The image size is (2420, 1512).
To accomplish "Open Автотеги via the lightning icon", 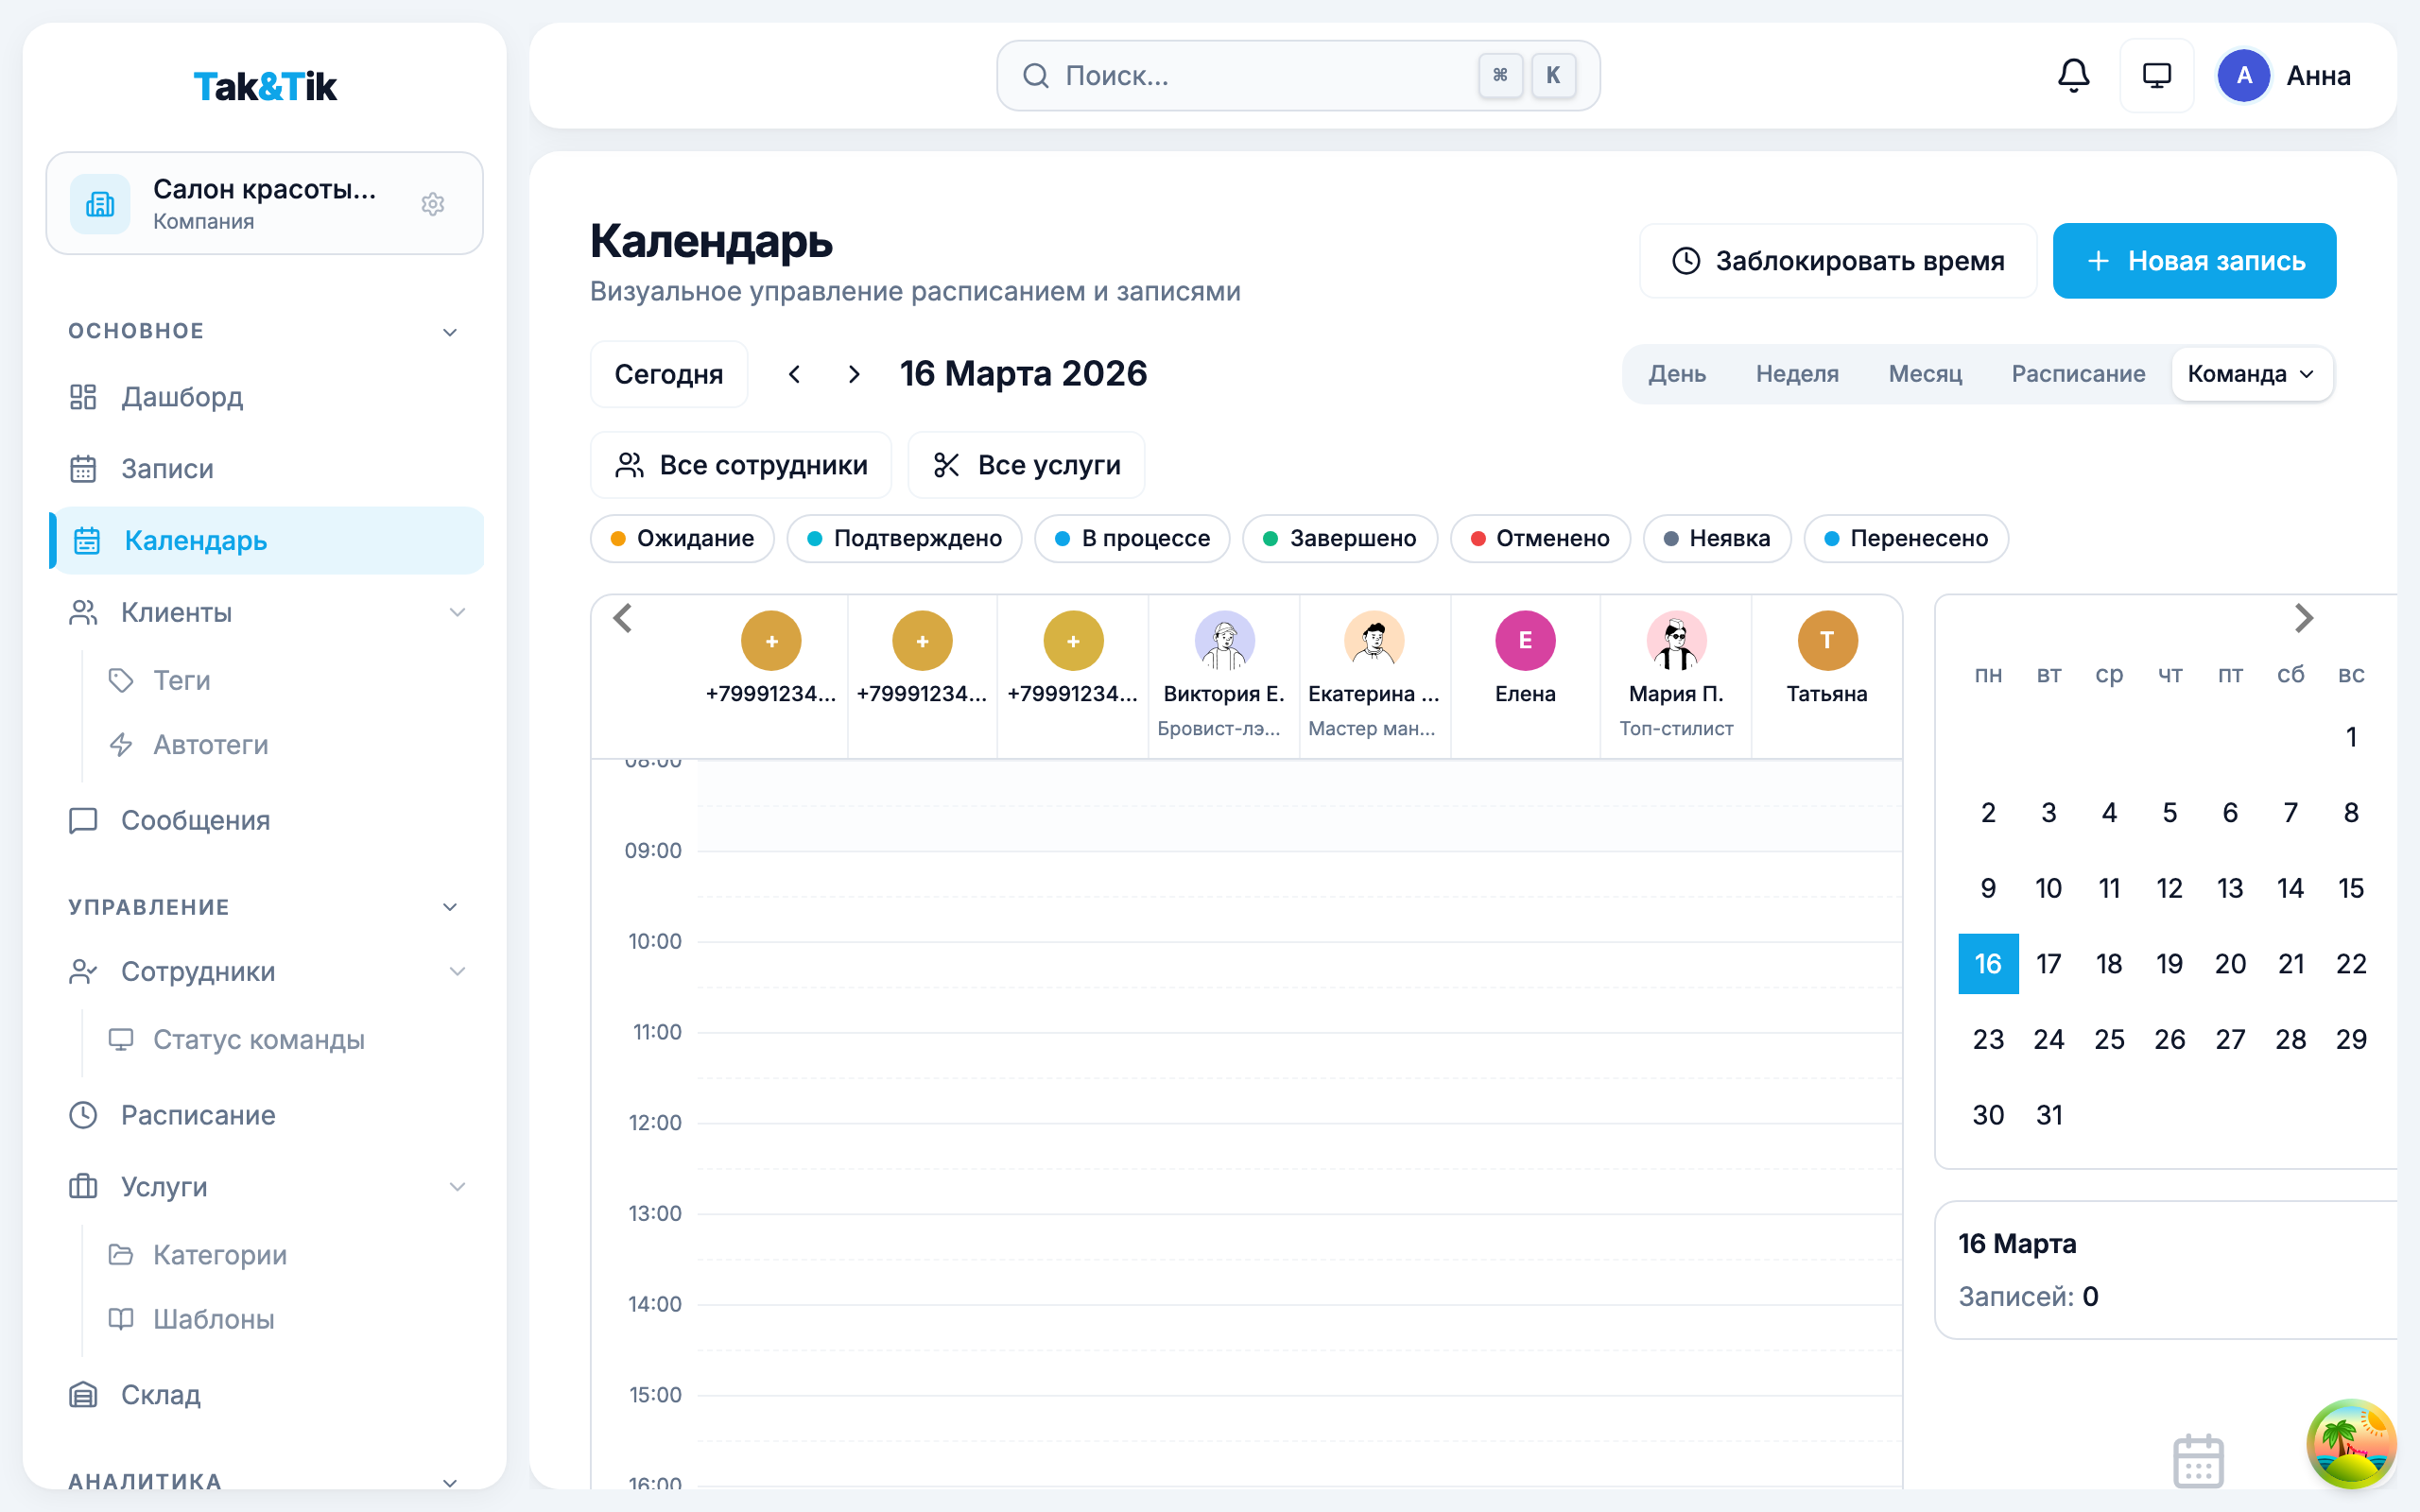I will coord(122,744).
